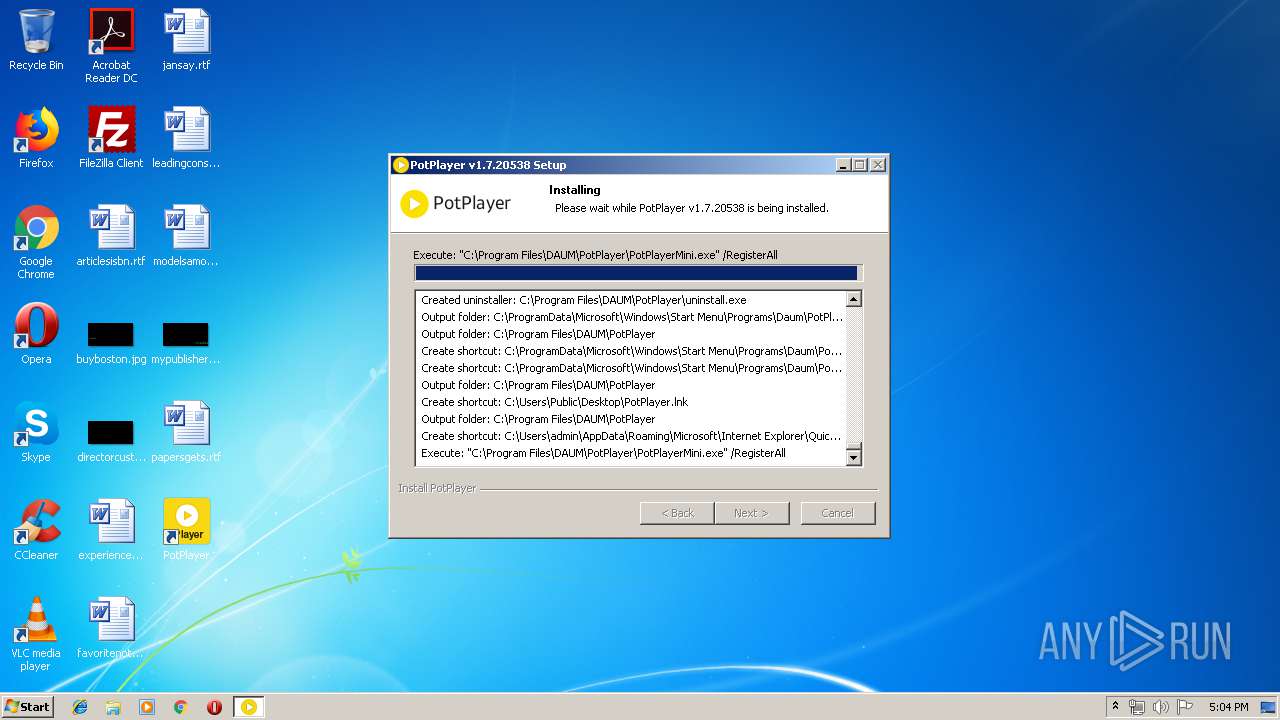Launch Acrobat Reader DC desktop shortcut
Viewport: 1280px width, 720px height.
(111, 45)
